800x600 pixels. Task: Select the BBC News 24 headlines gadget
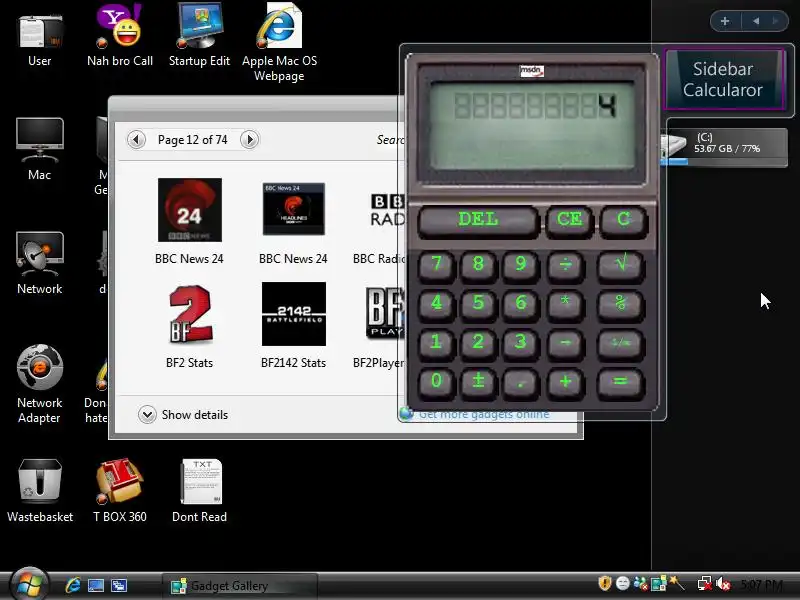point(293,221)
